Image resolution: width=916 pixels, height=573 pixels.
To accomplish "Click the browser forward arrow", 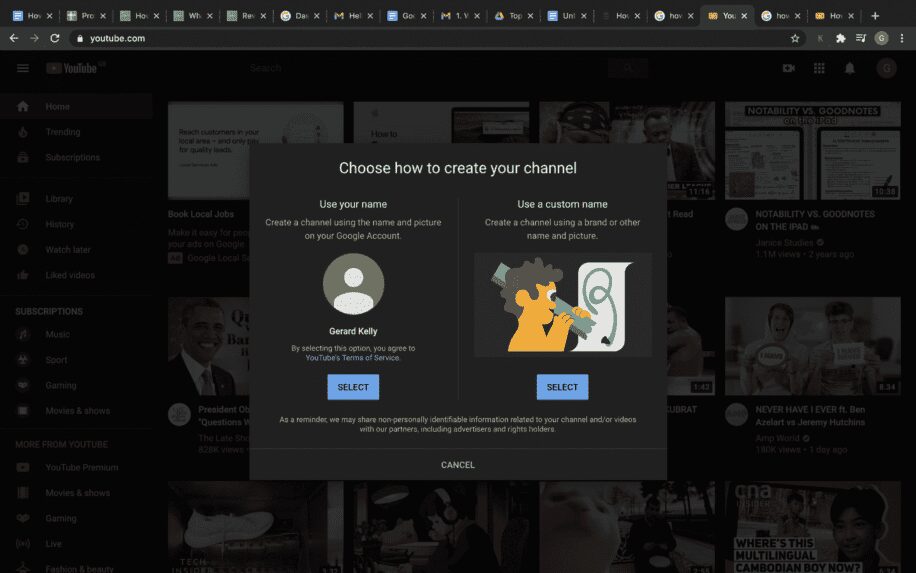I will click(34, 38).
